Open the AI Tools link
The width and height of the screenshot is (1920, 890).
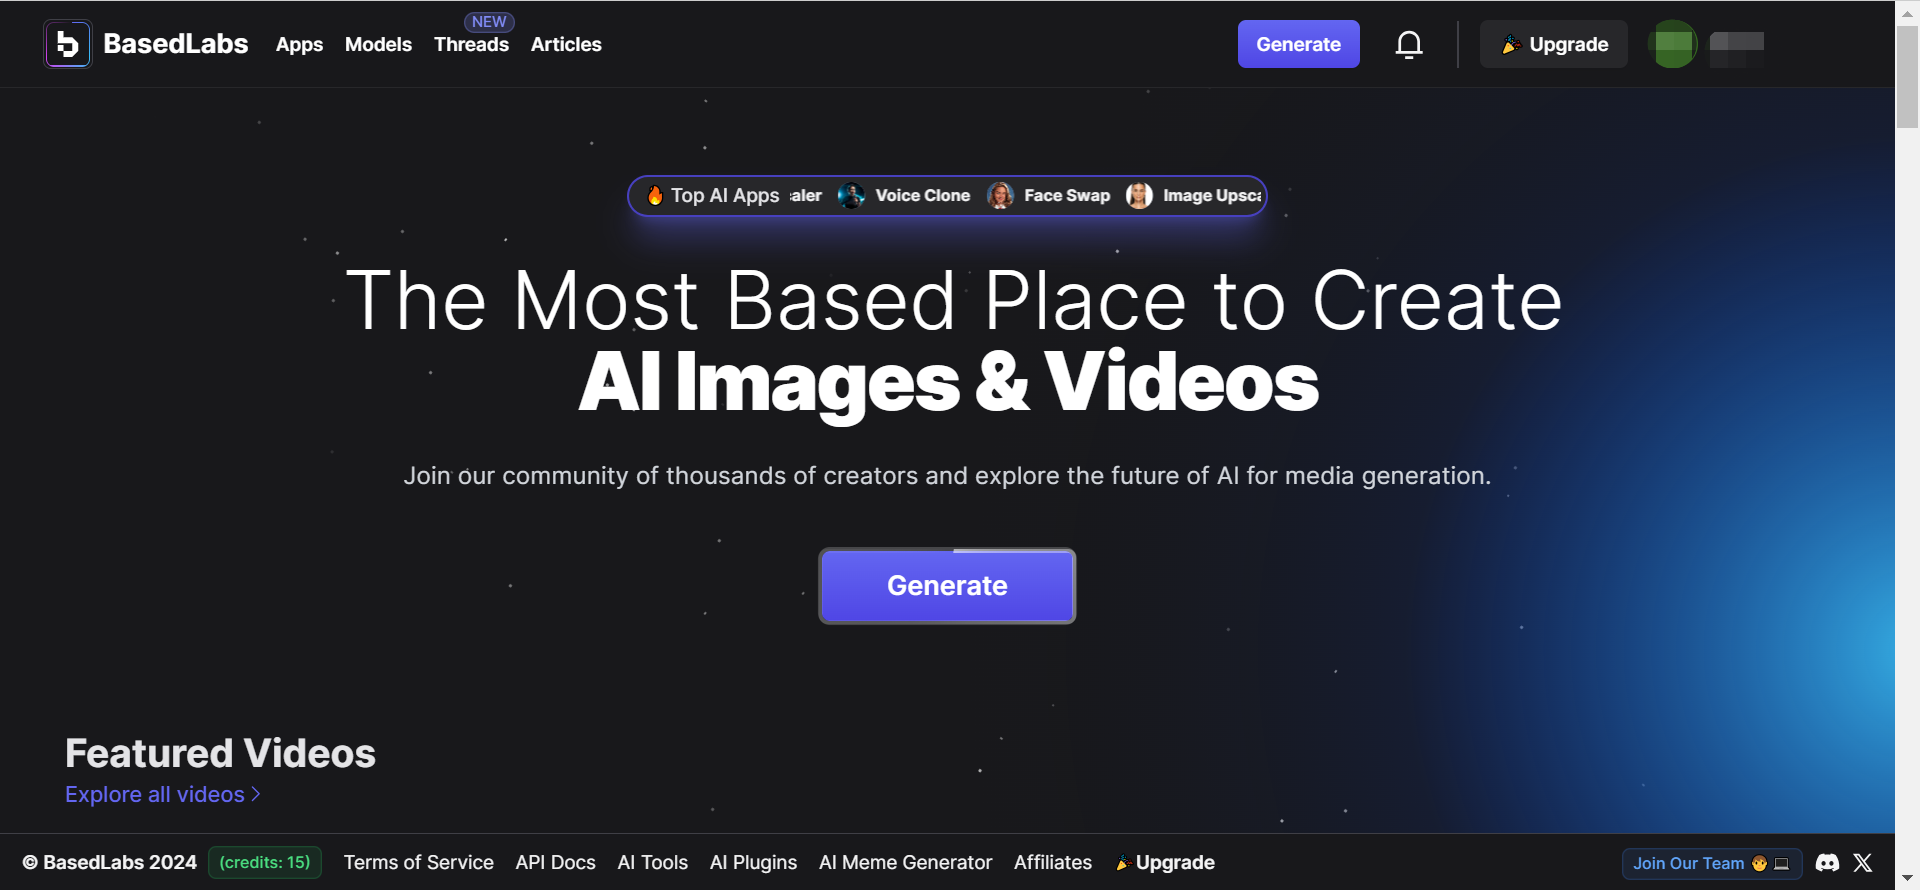click(x=652, y=862)
